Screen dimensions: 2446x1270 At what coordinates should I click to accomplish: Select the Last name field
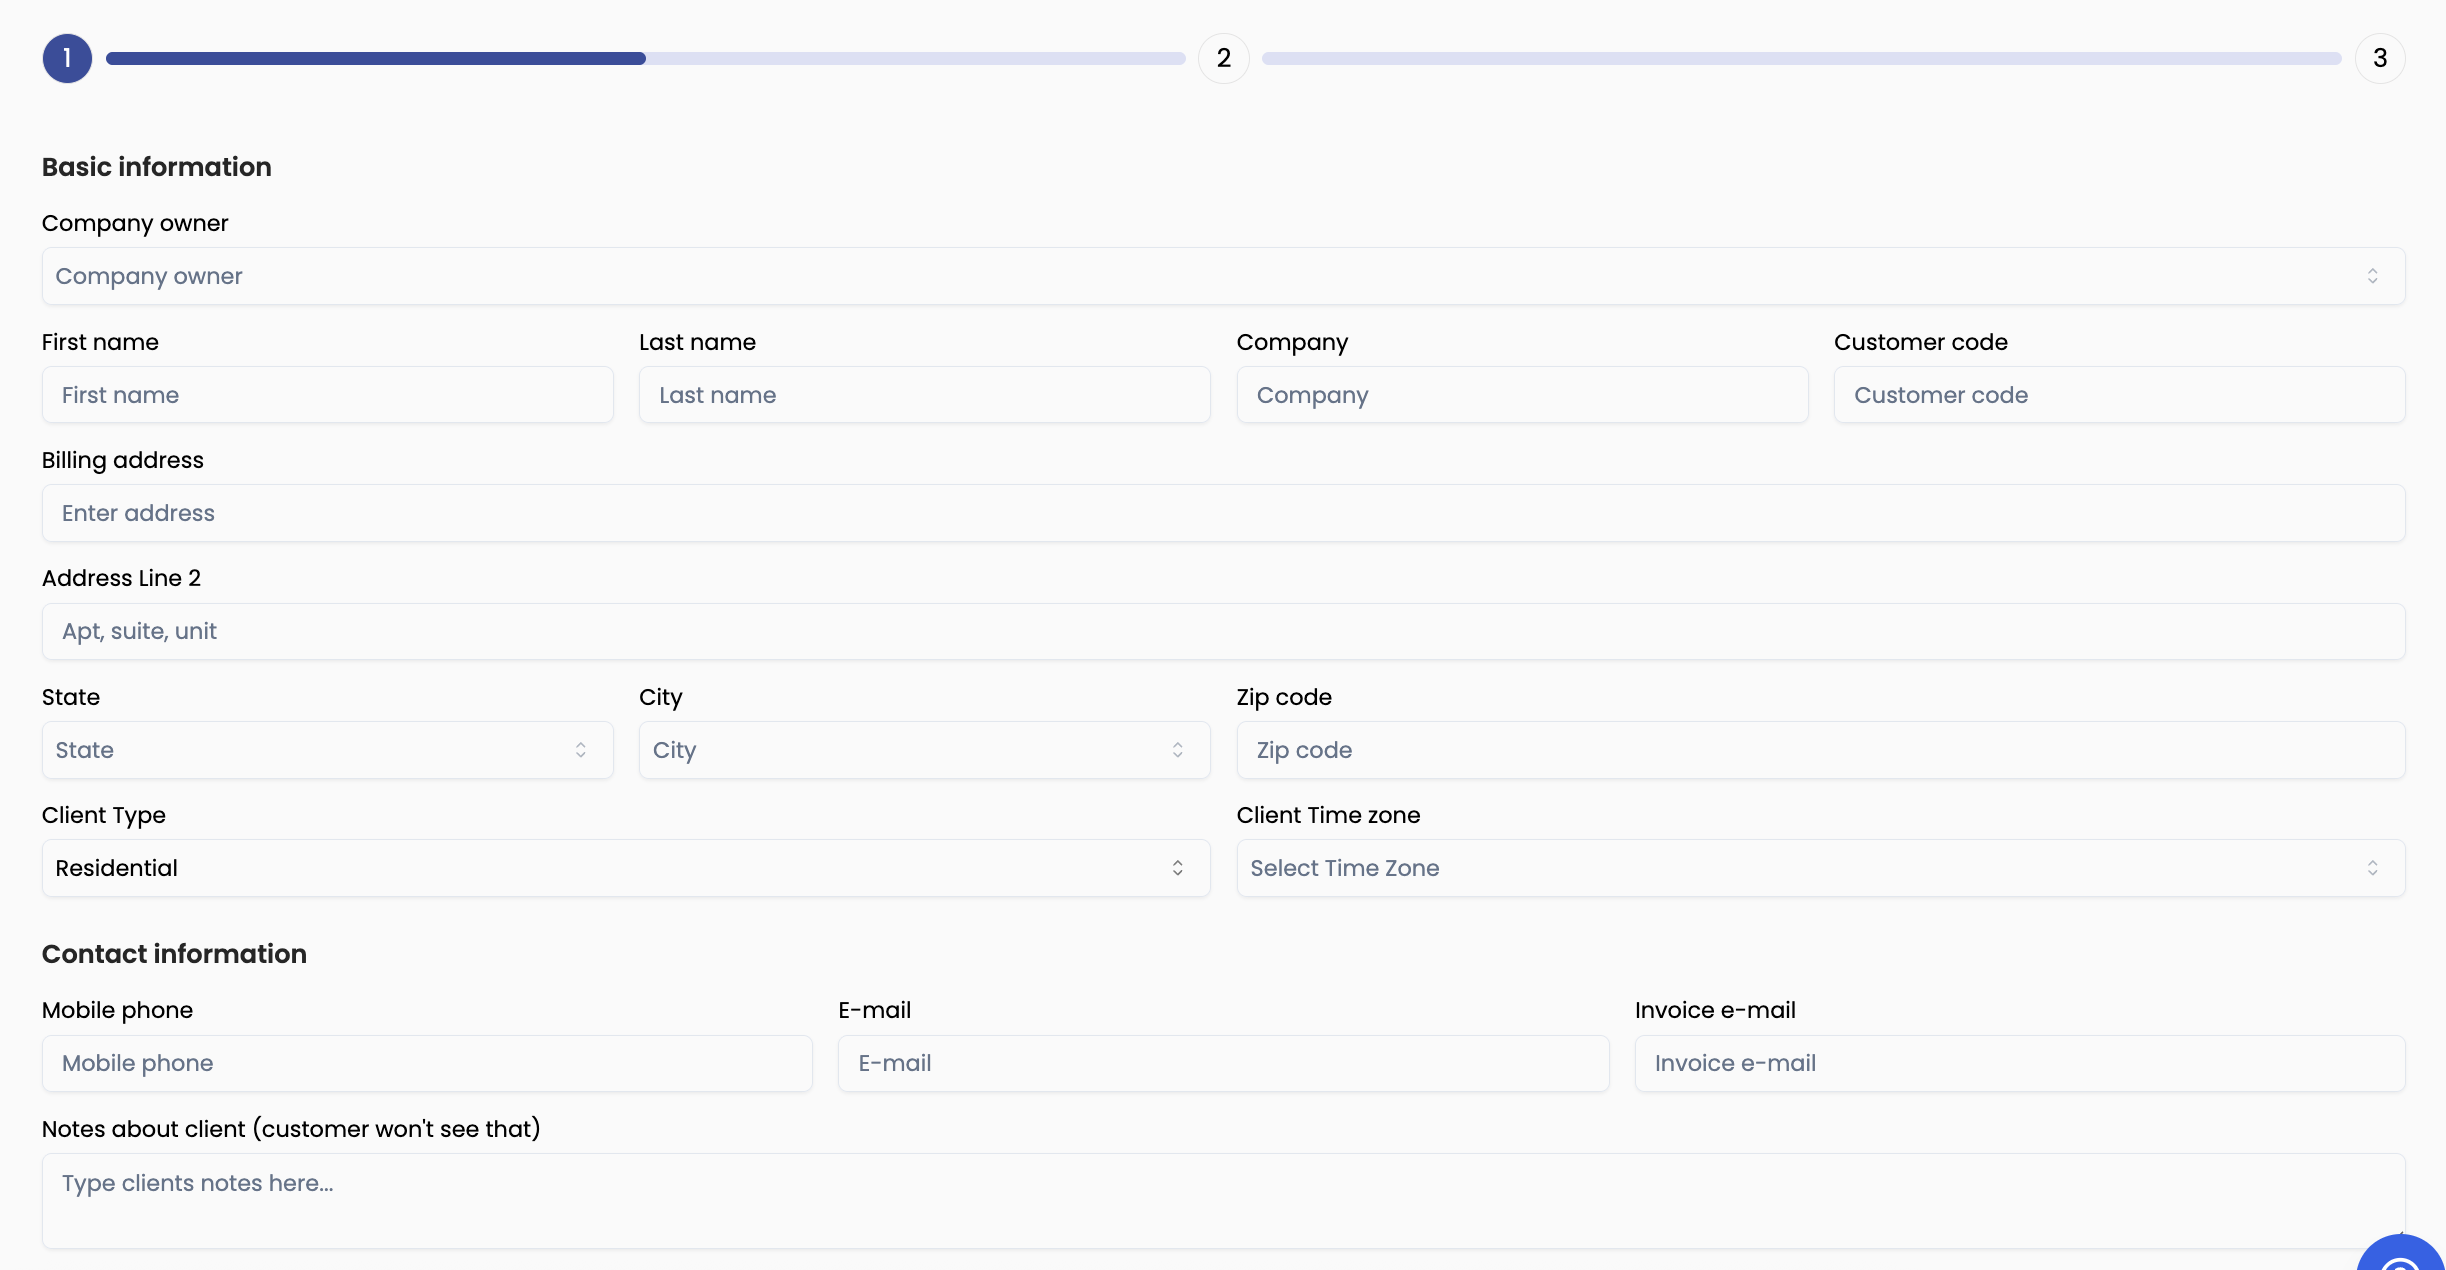(x=923, y=394)
